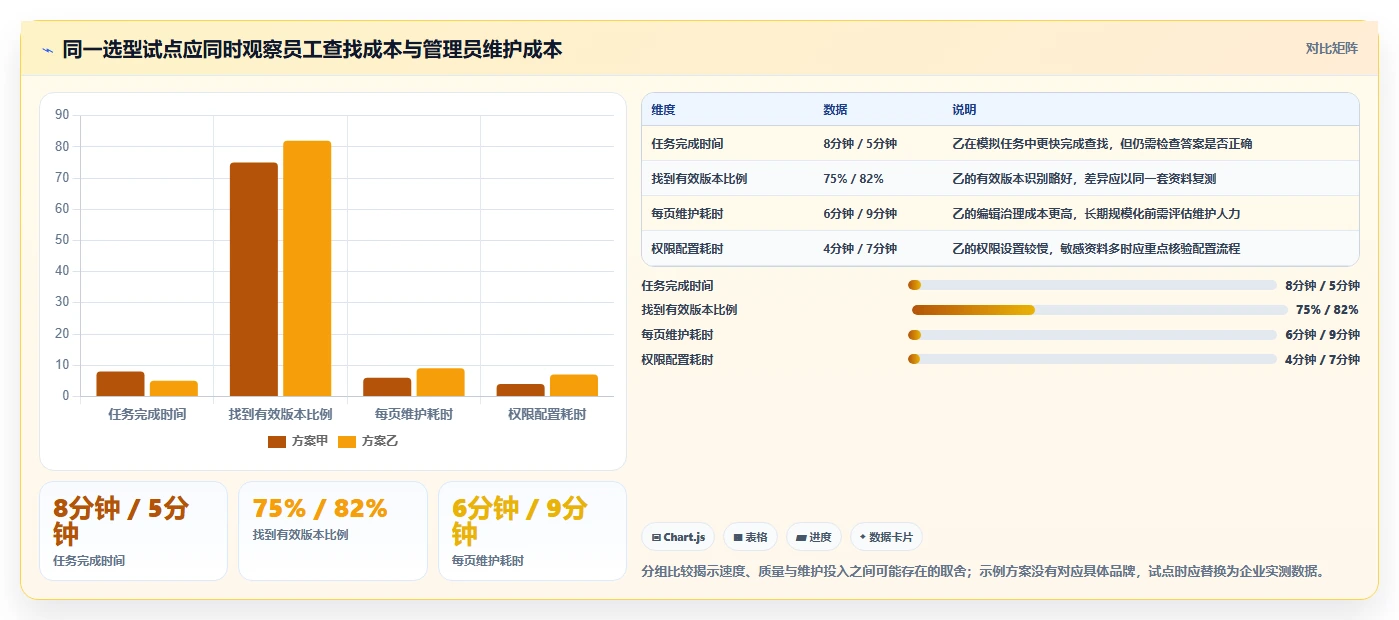The height and width of the screenshot is (620, 1399).
Task: Select the 任务完成时间 table row cell
Action: (x=727, y=144)
